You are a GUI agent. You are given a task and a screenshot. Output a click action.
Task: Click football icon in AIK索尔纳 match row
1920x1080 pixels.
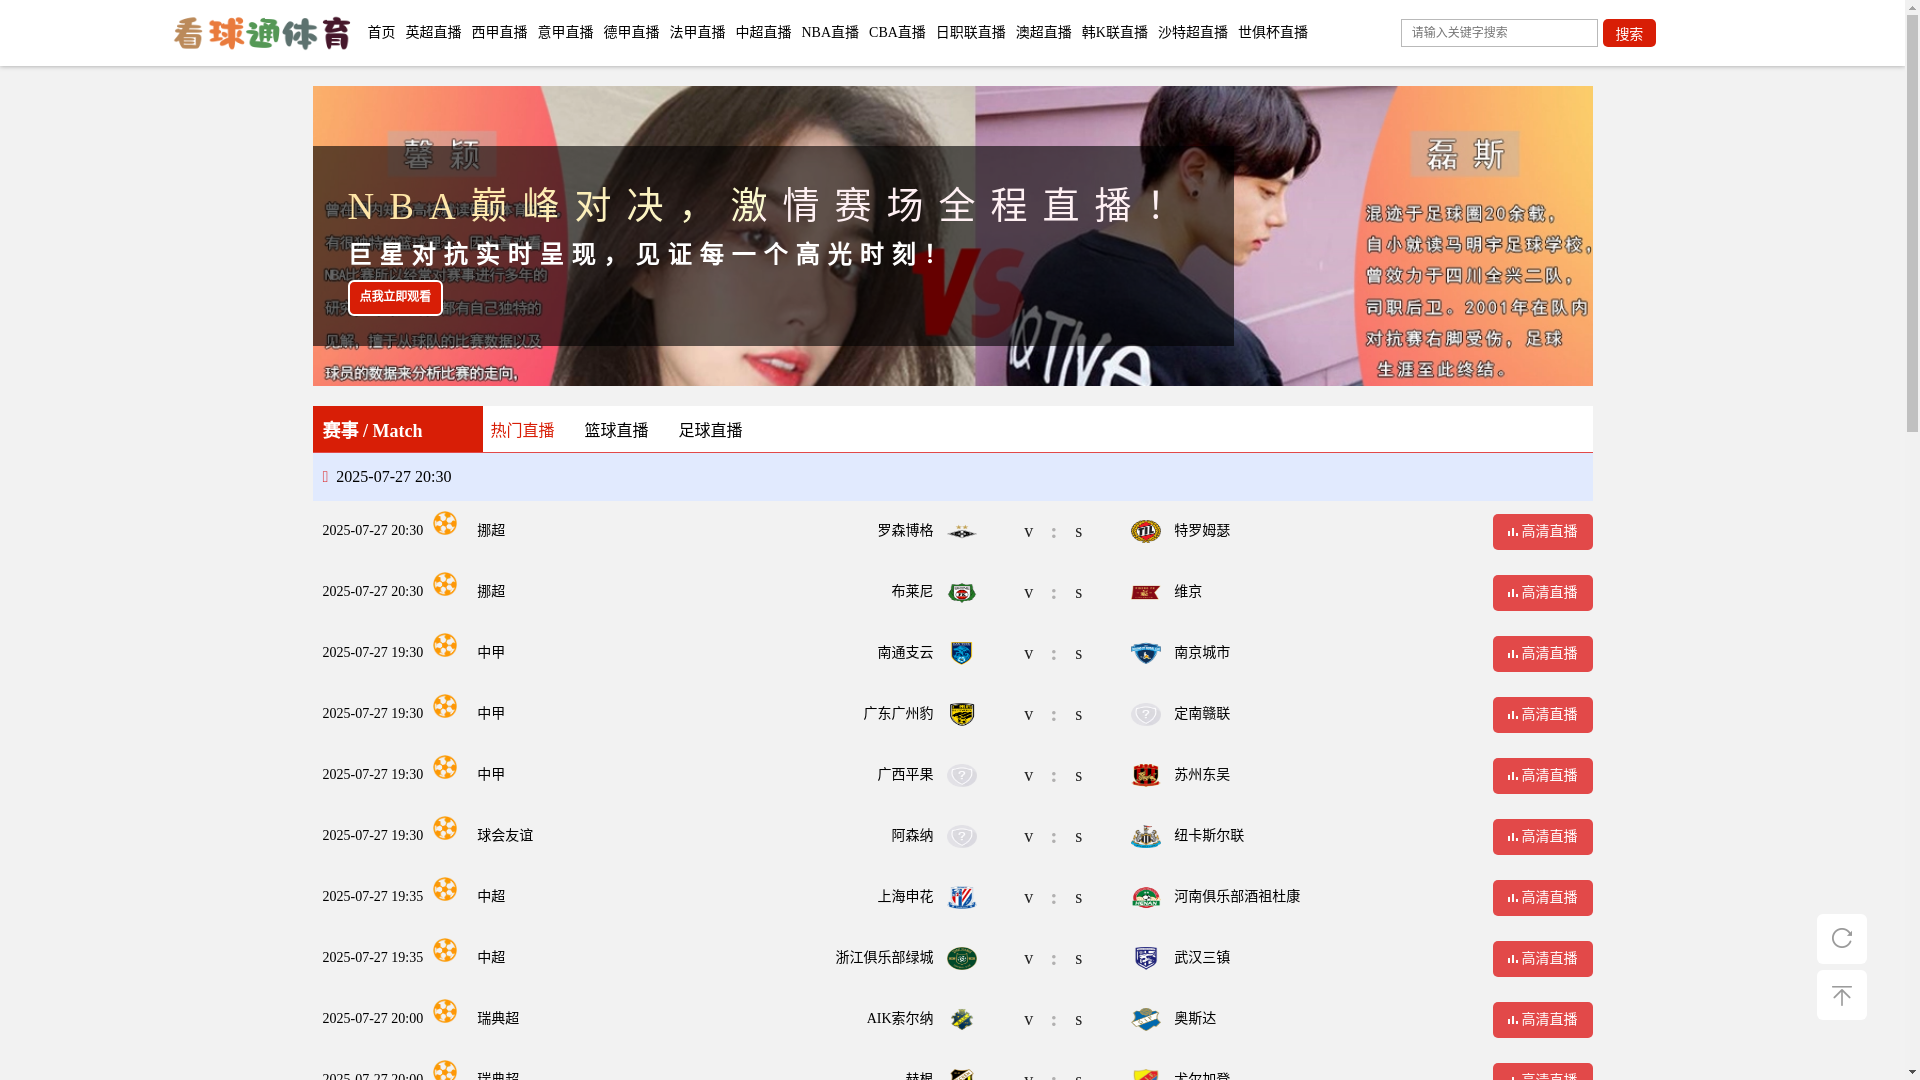(x=445, y=1011)
